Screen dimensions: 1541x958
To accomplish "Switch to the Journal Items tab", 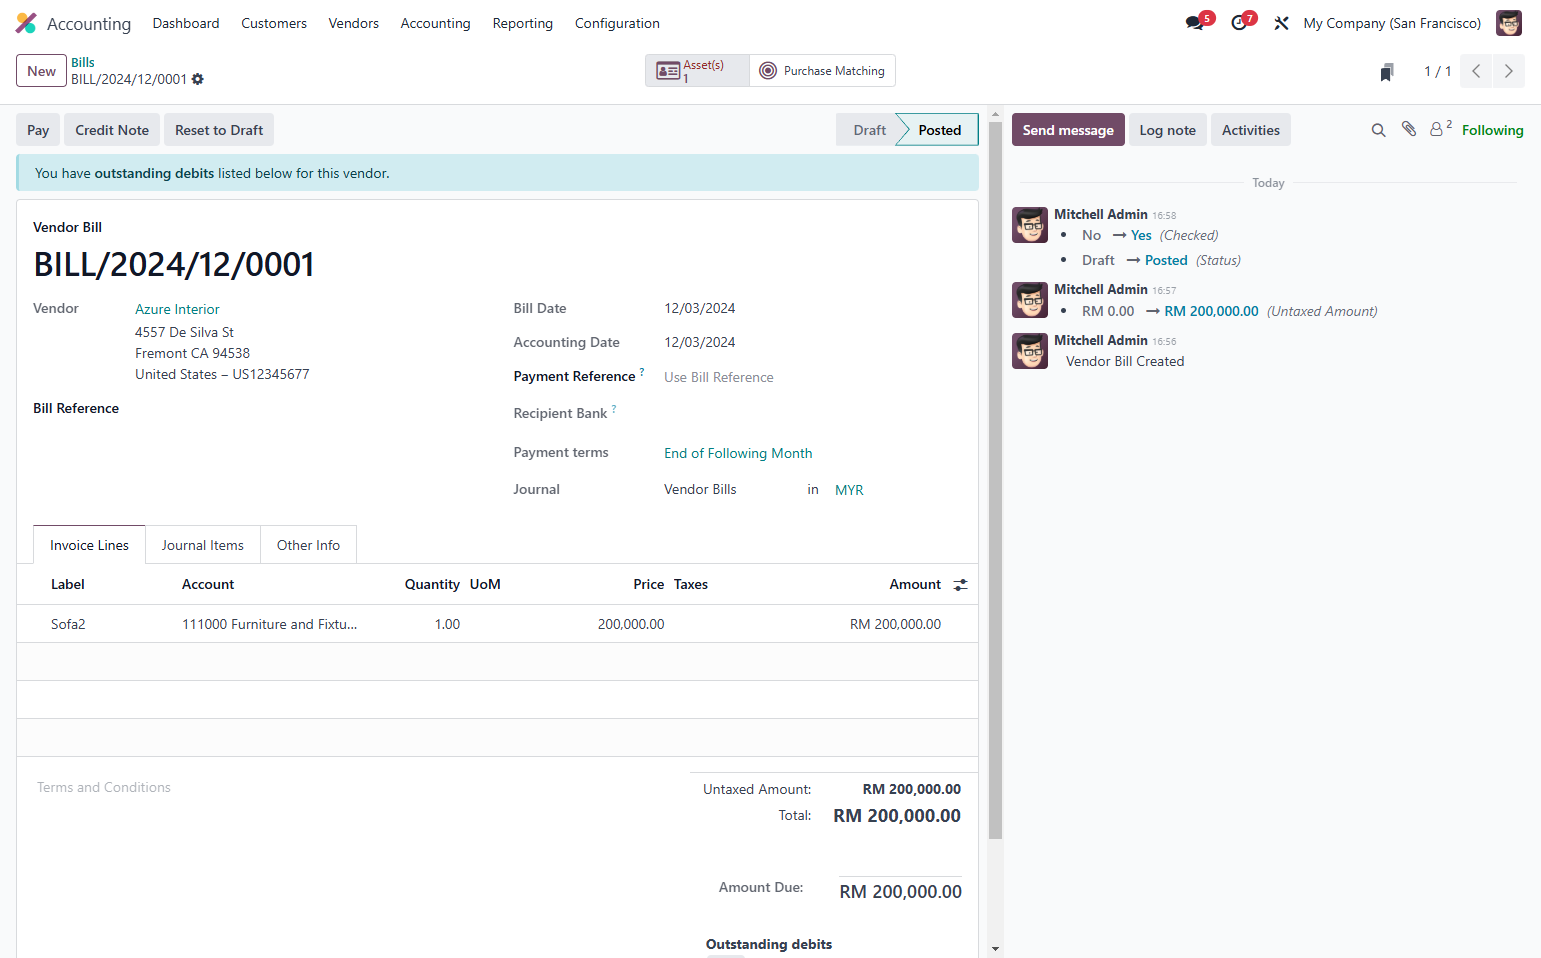I will 203,545.
